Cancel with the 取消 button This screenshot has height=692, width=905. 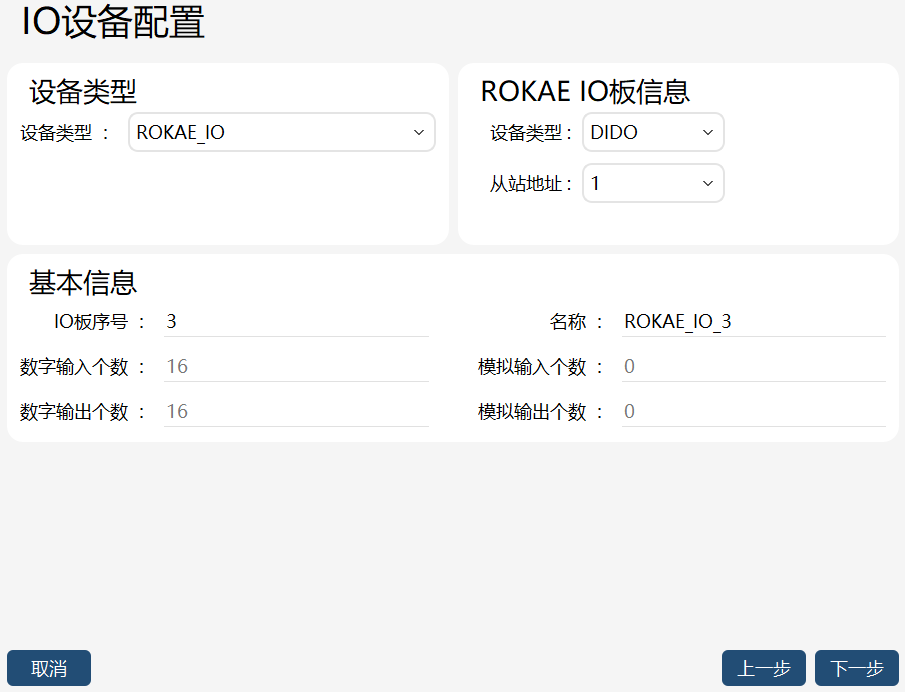[x=49, y=668]
